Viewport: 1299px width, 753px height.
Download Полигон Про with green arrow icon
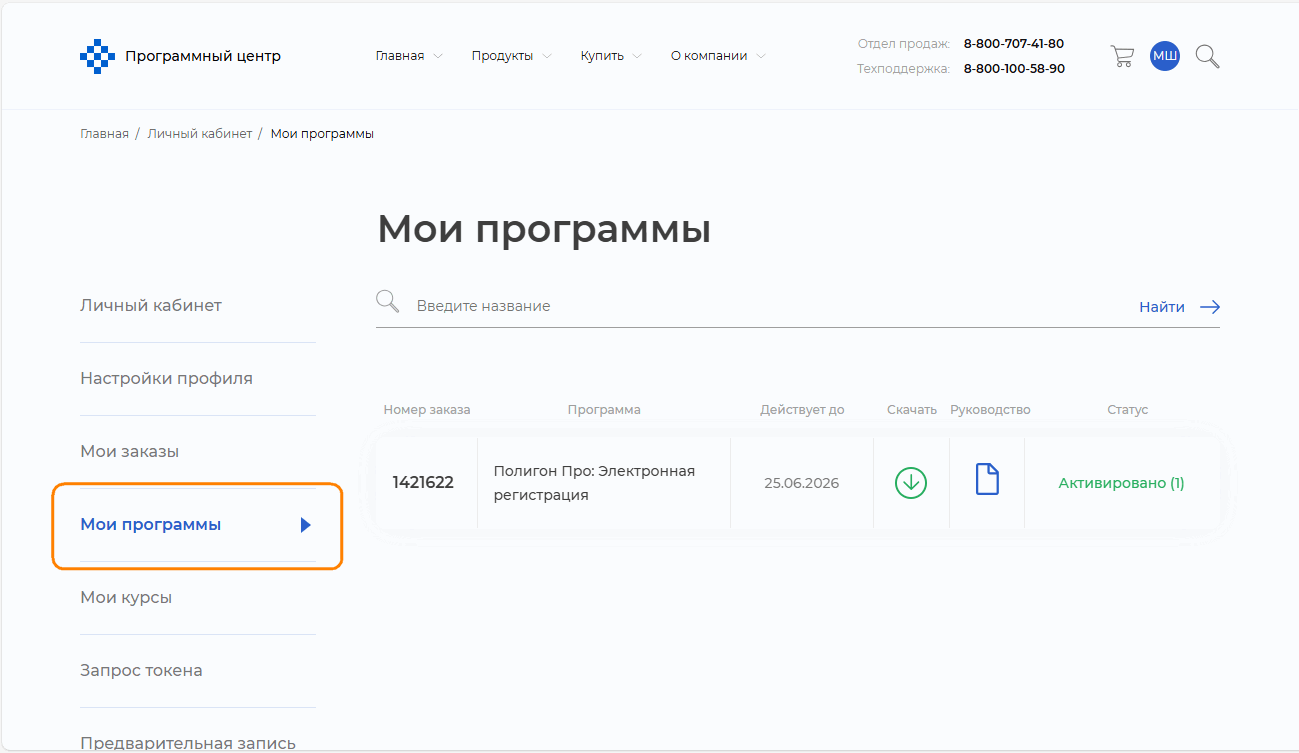click(910, 483)
